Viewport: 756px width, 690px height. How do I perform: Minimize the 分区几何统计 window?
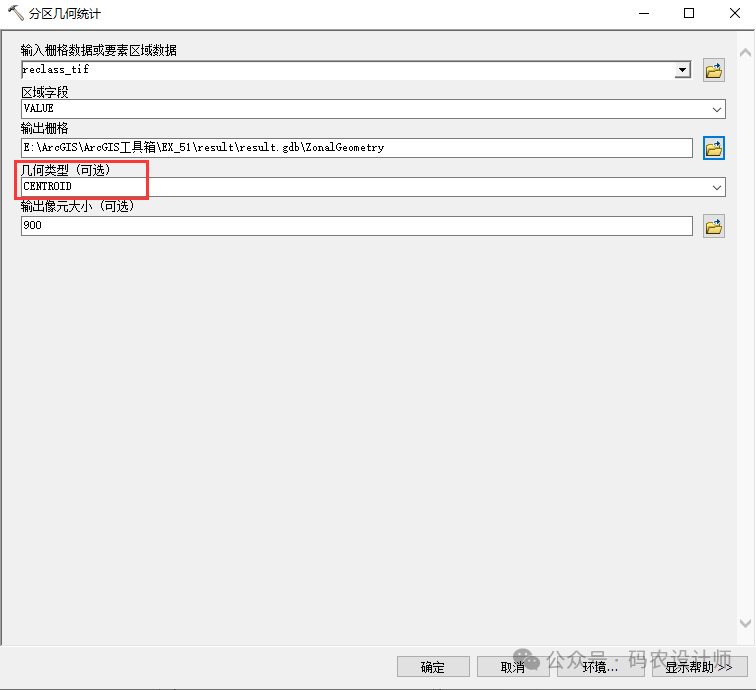pyautogui.click(x=642, y=14)
